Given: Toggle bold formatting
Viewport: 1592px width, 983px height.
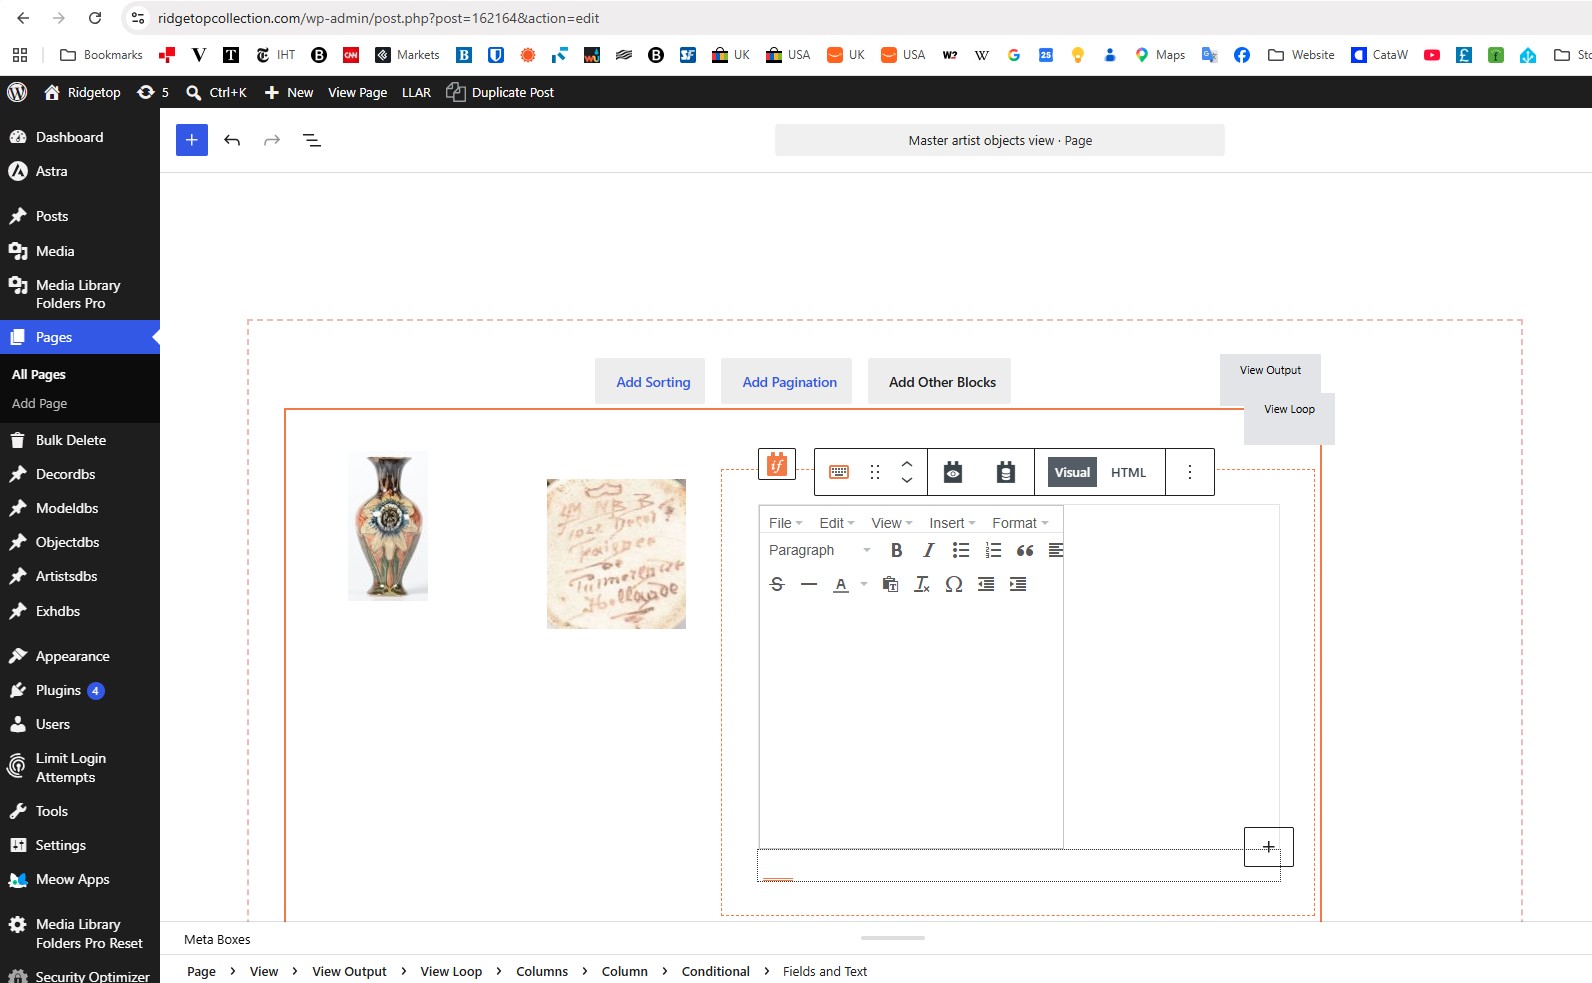Looking at the screenshot, I should coord(896,550).
